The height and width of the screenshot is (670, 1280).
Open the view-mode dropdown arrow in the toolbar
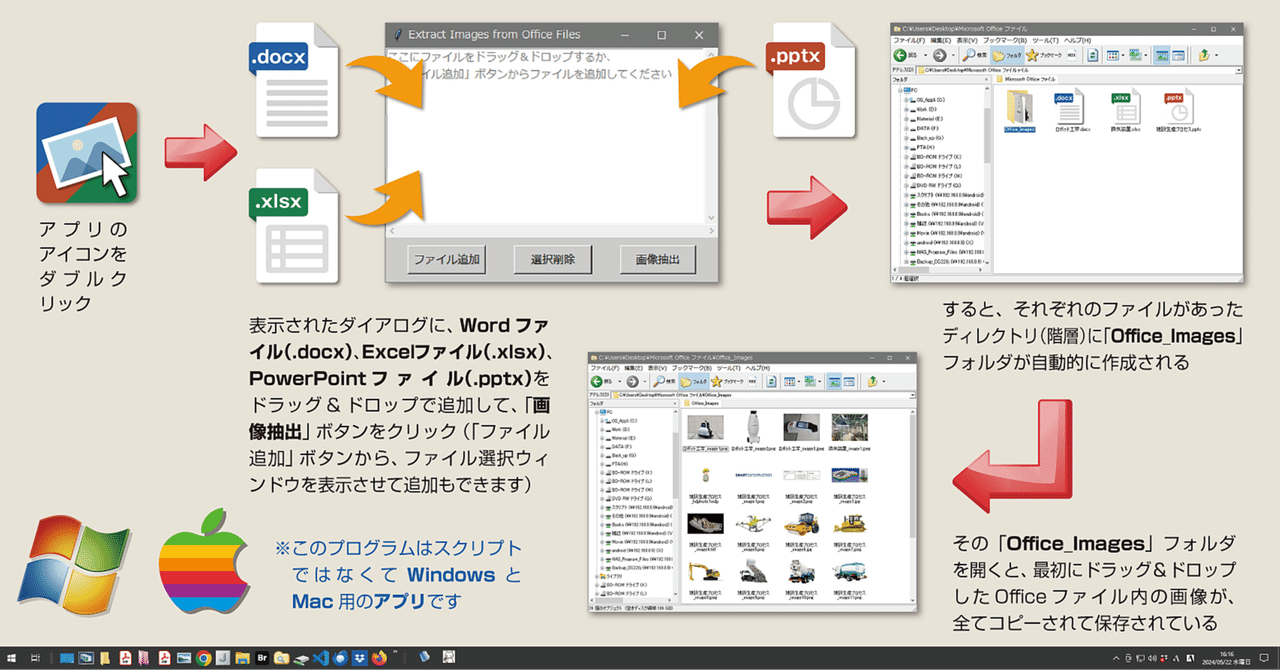[1122, 55]
